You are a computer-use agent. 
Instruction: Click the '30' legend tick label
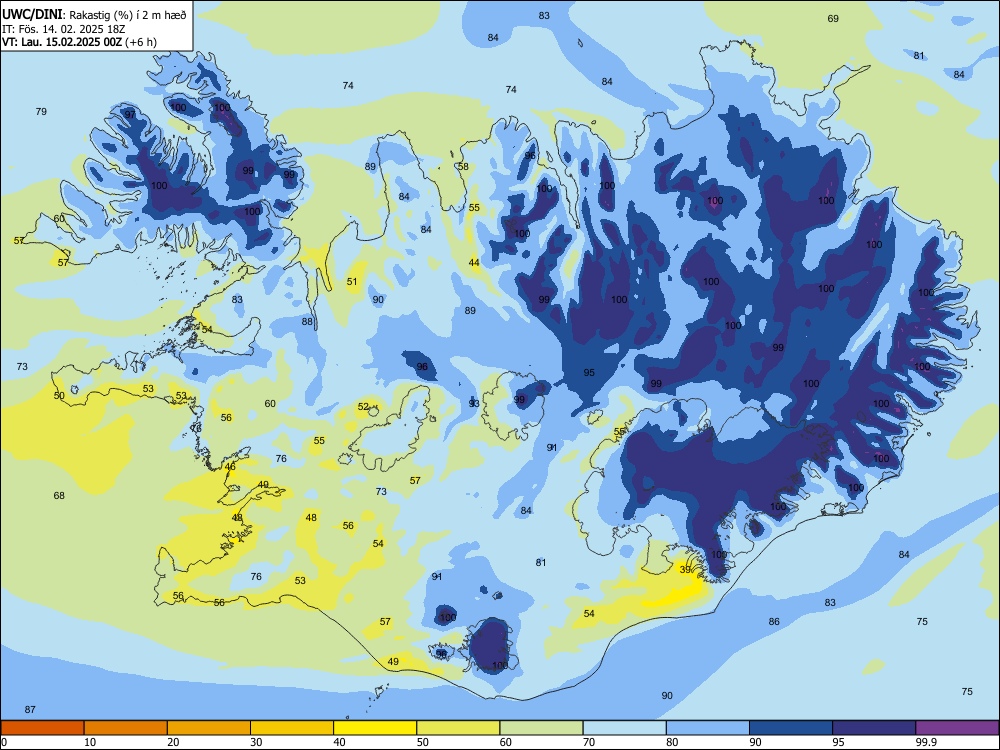257,742
